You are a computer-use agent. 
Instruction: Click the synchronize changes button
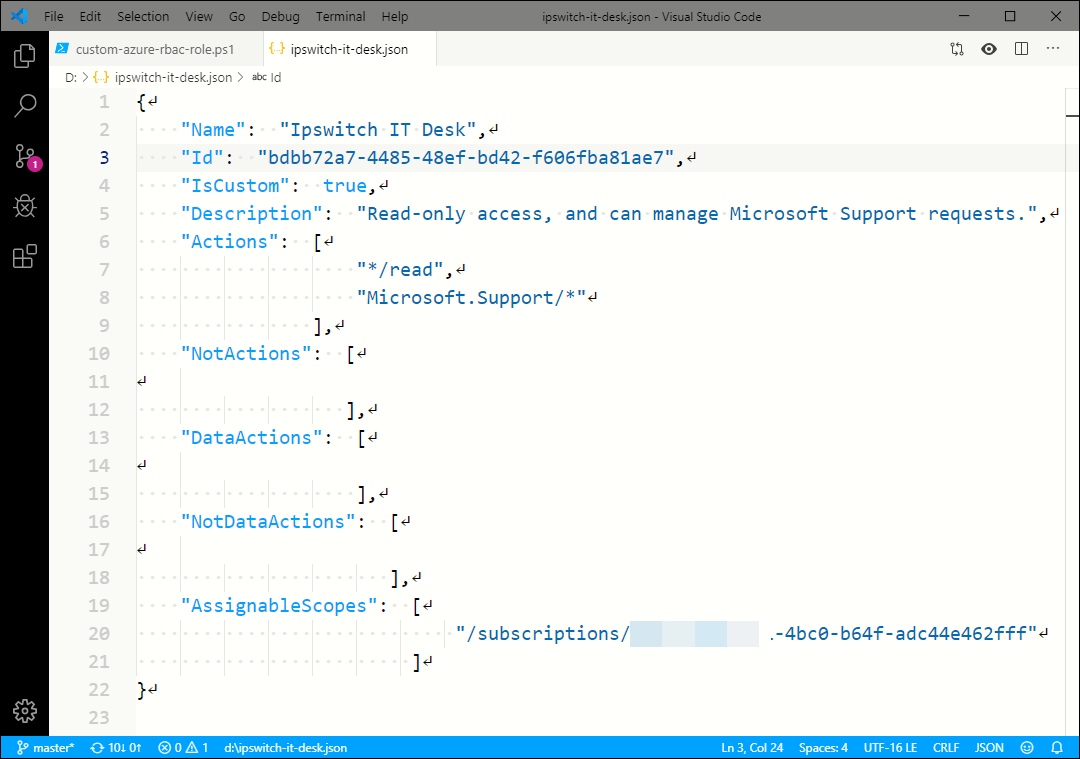pyautogui.click(x=116, y=747)
